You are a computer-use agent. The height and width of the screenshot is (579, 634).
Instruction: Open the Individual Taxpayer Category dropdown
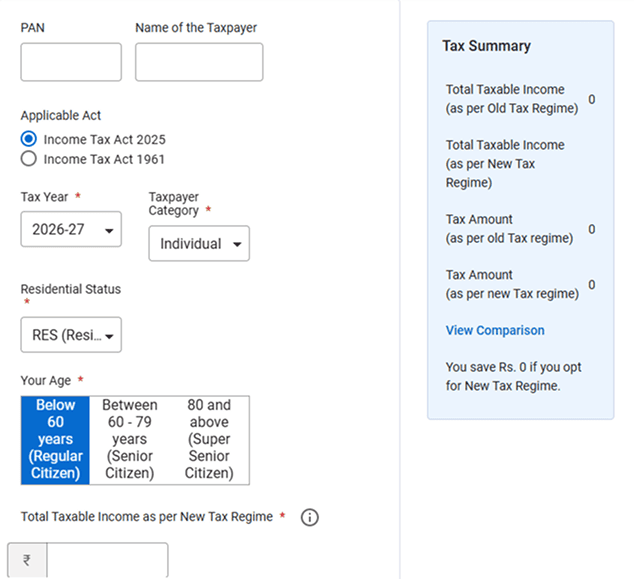pos(199,243)
